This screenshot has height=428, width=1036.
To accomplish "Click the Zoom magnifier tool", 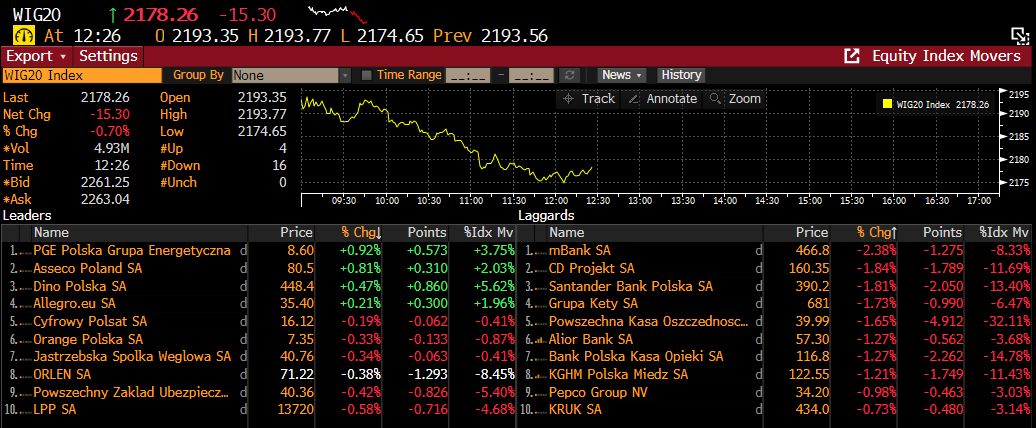I will point(735,99).
